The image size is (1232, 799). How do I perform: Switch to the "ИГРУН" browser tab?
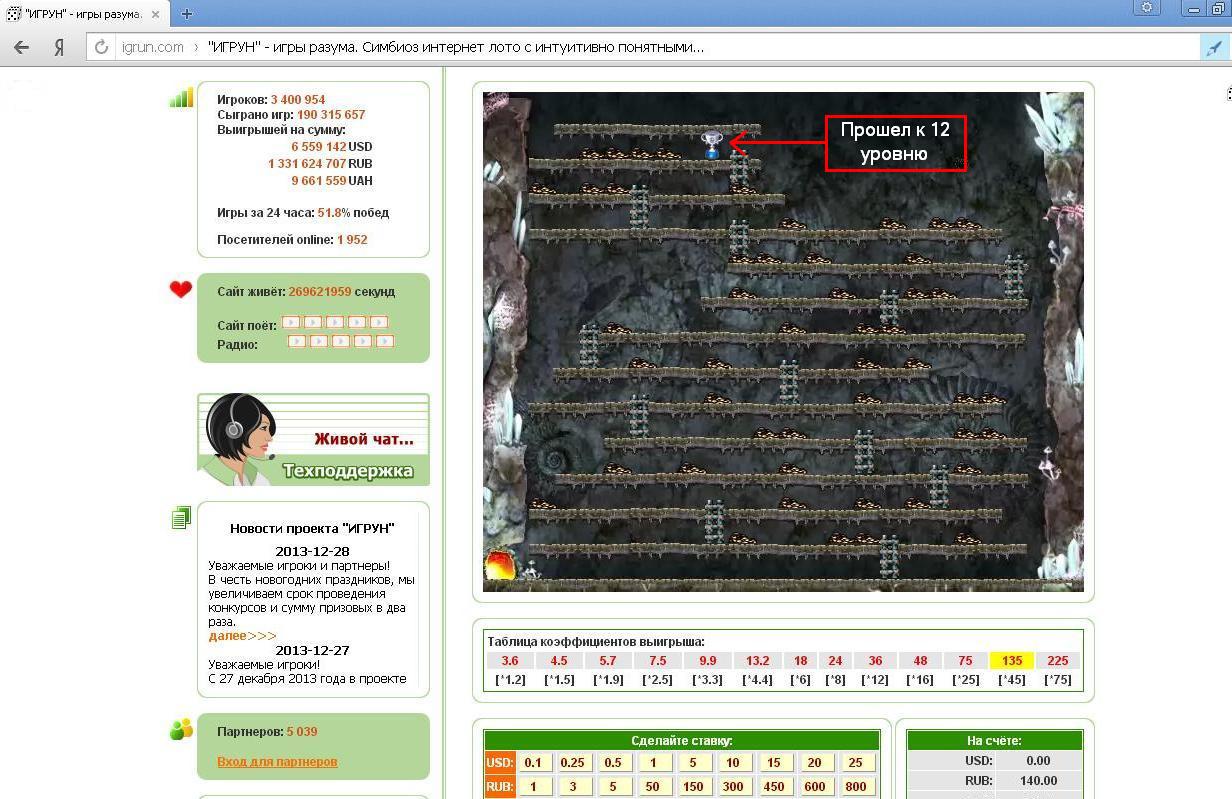coord(75,13)
